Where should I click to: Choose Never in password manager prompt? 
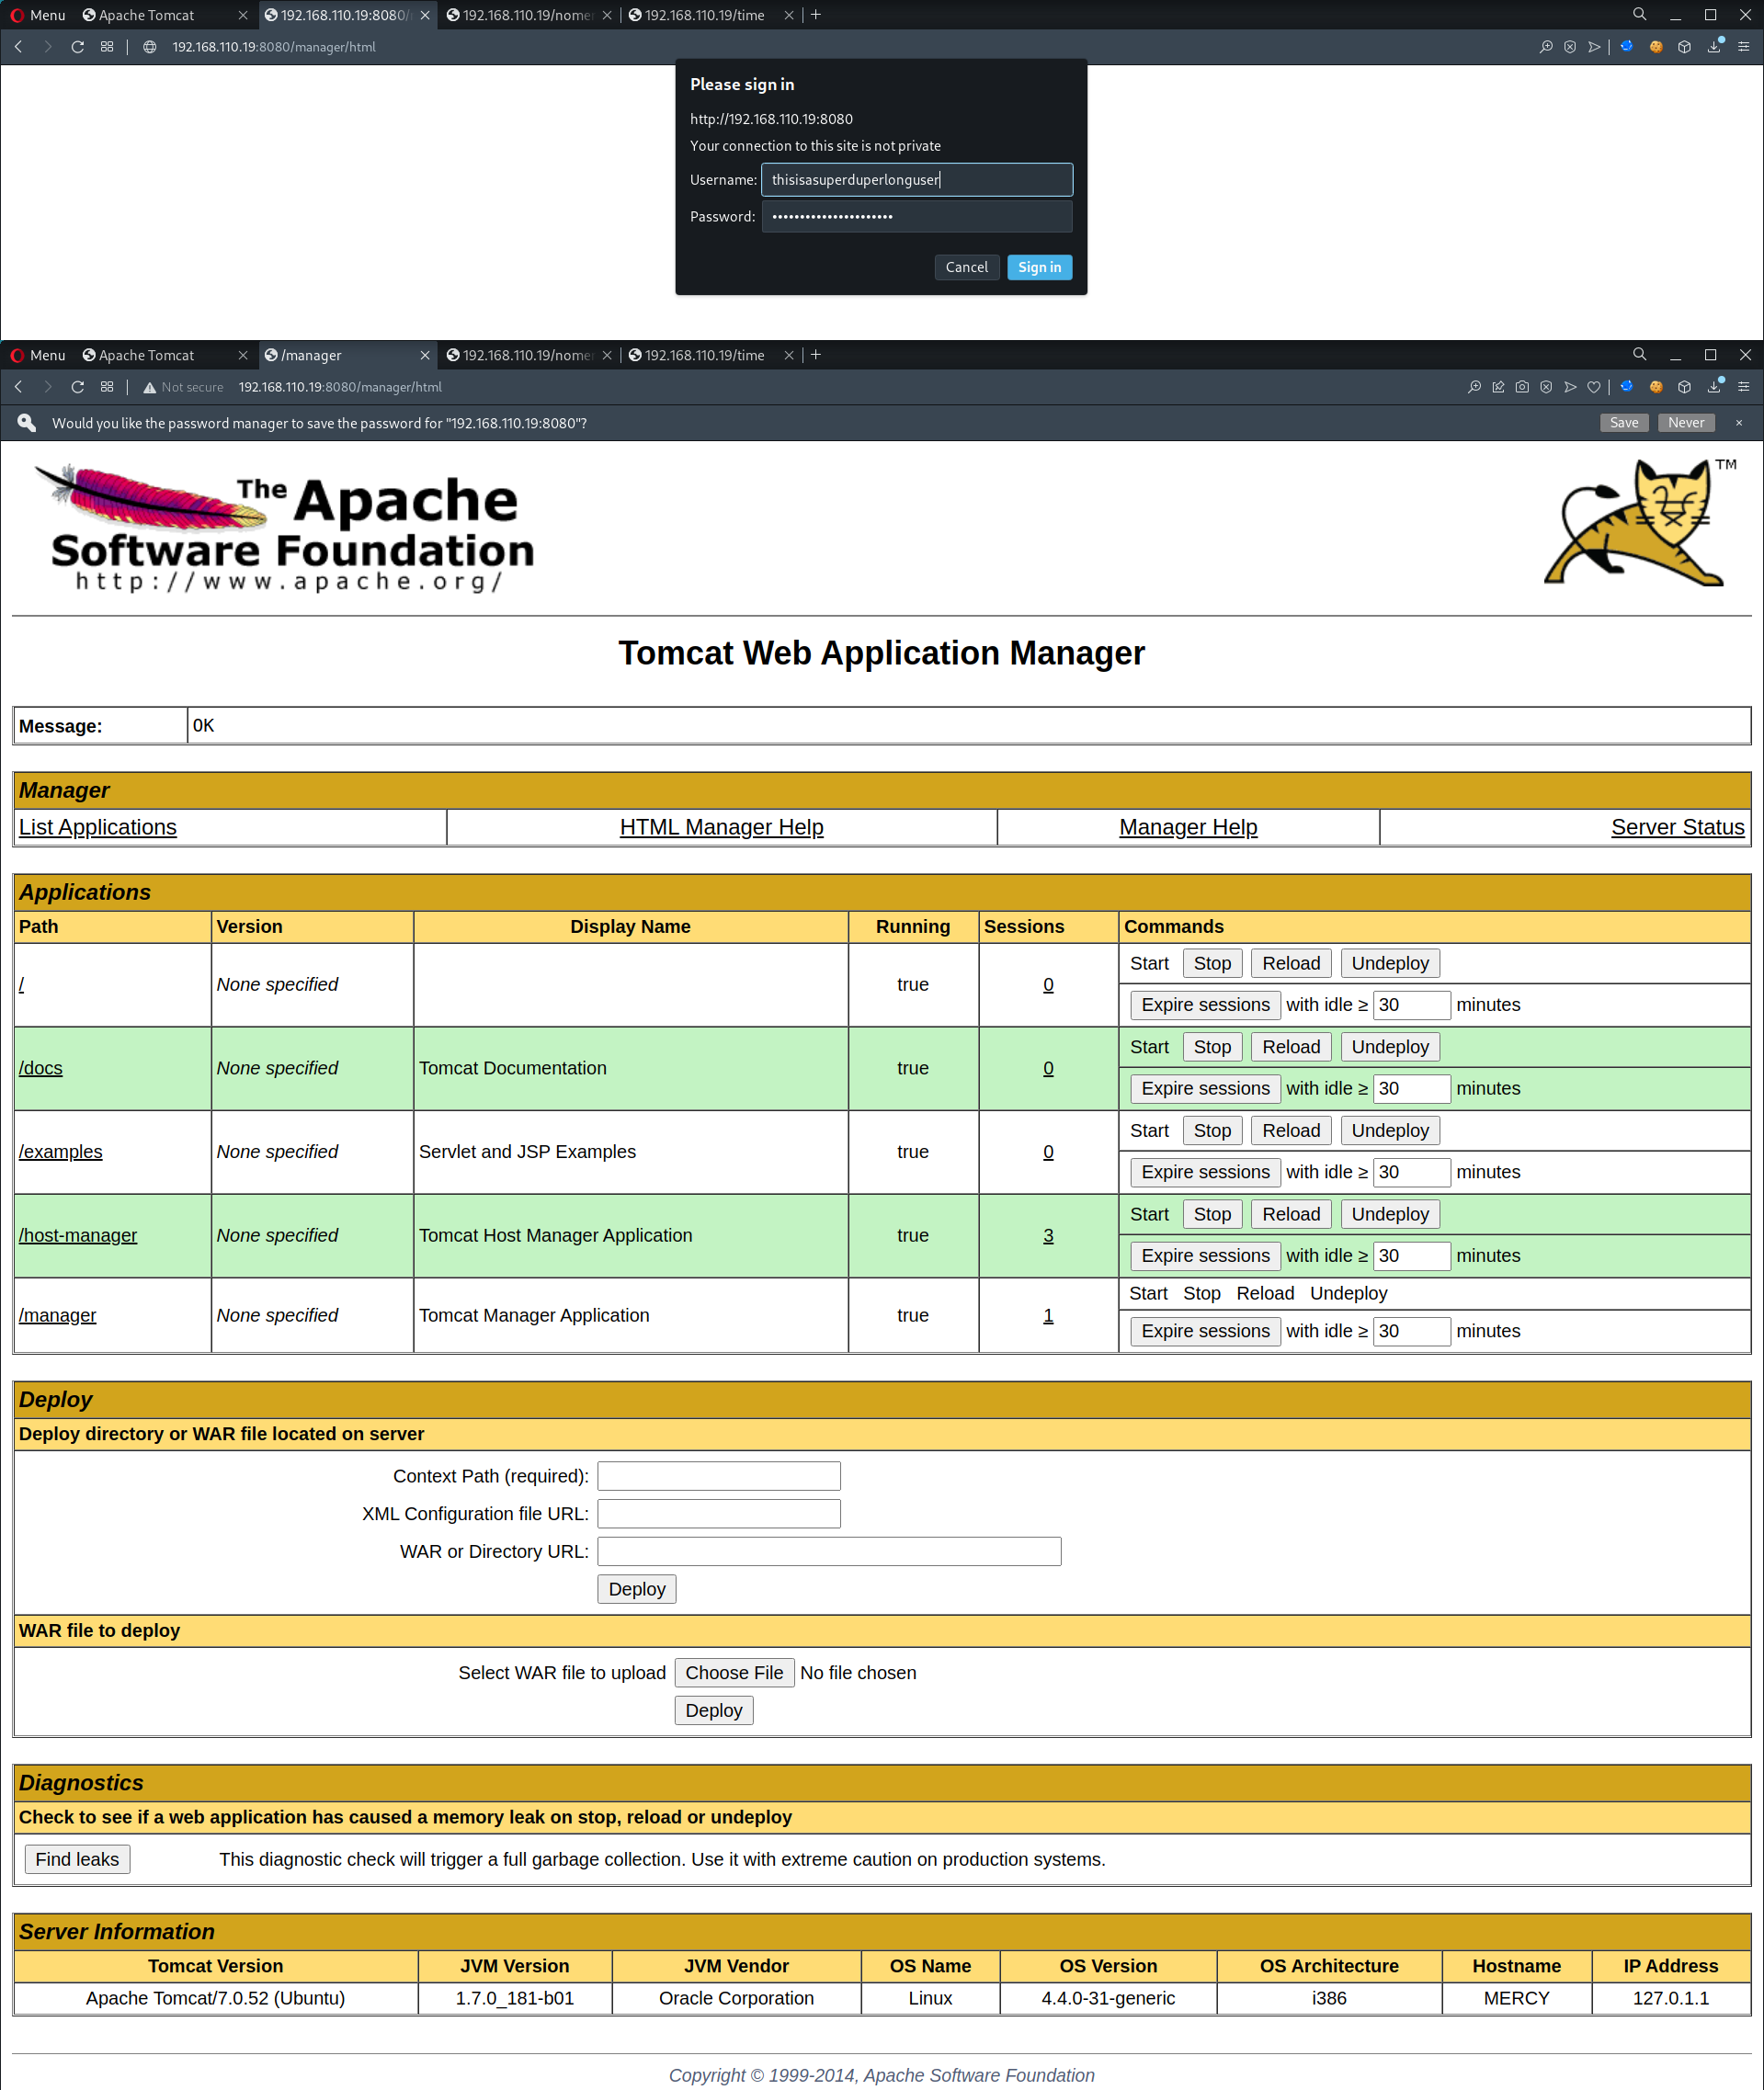(x=1686, y=423)
